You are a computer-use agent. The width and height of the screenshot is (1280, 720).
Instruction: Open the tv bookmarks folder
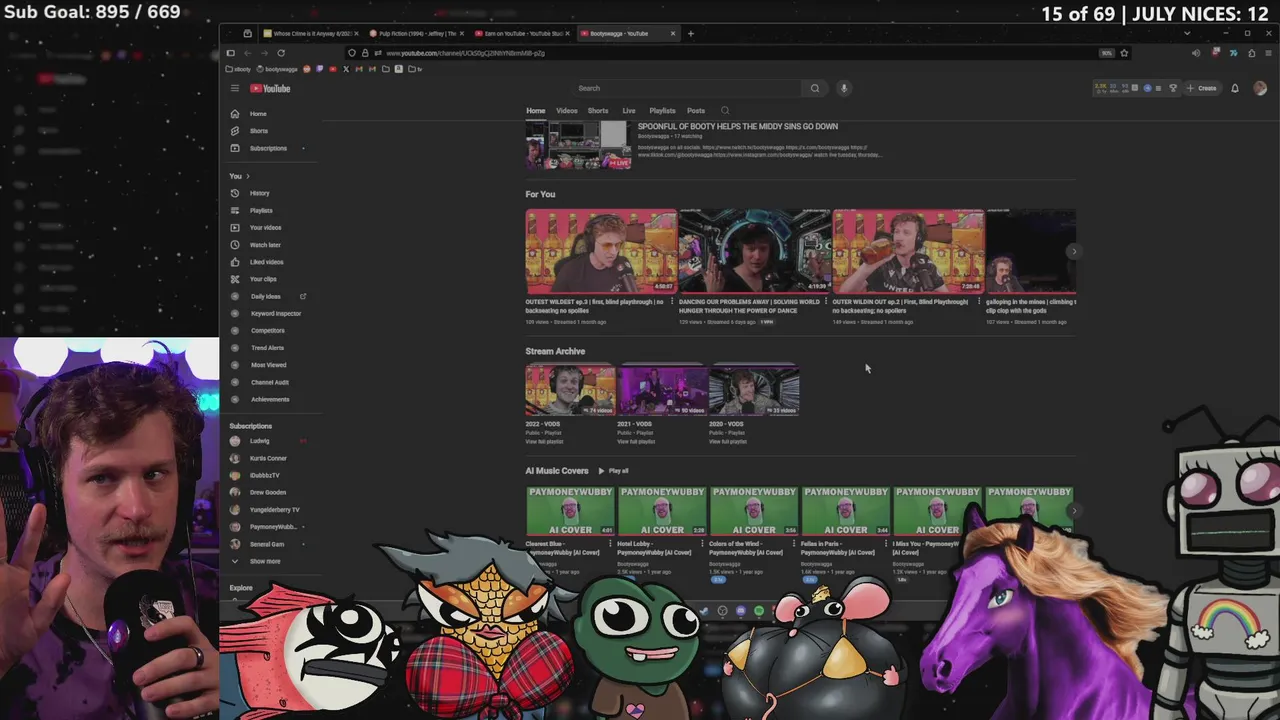(416, 69)
